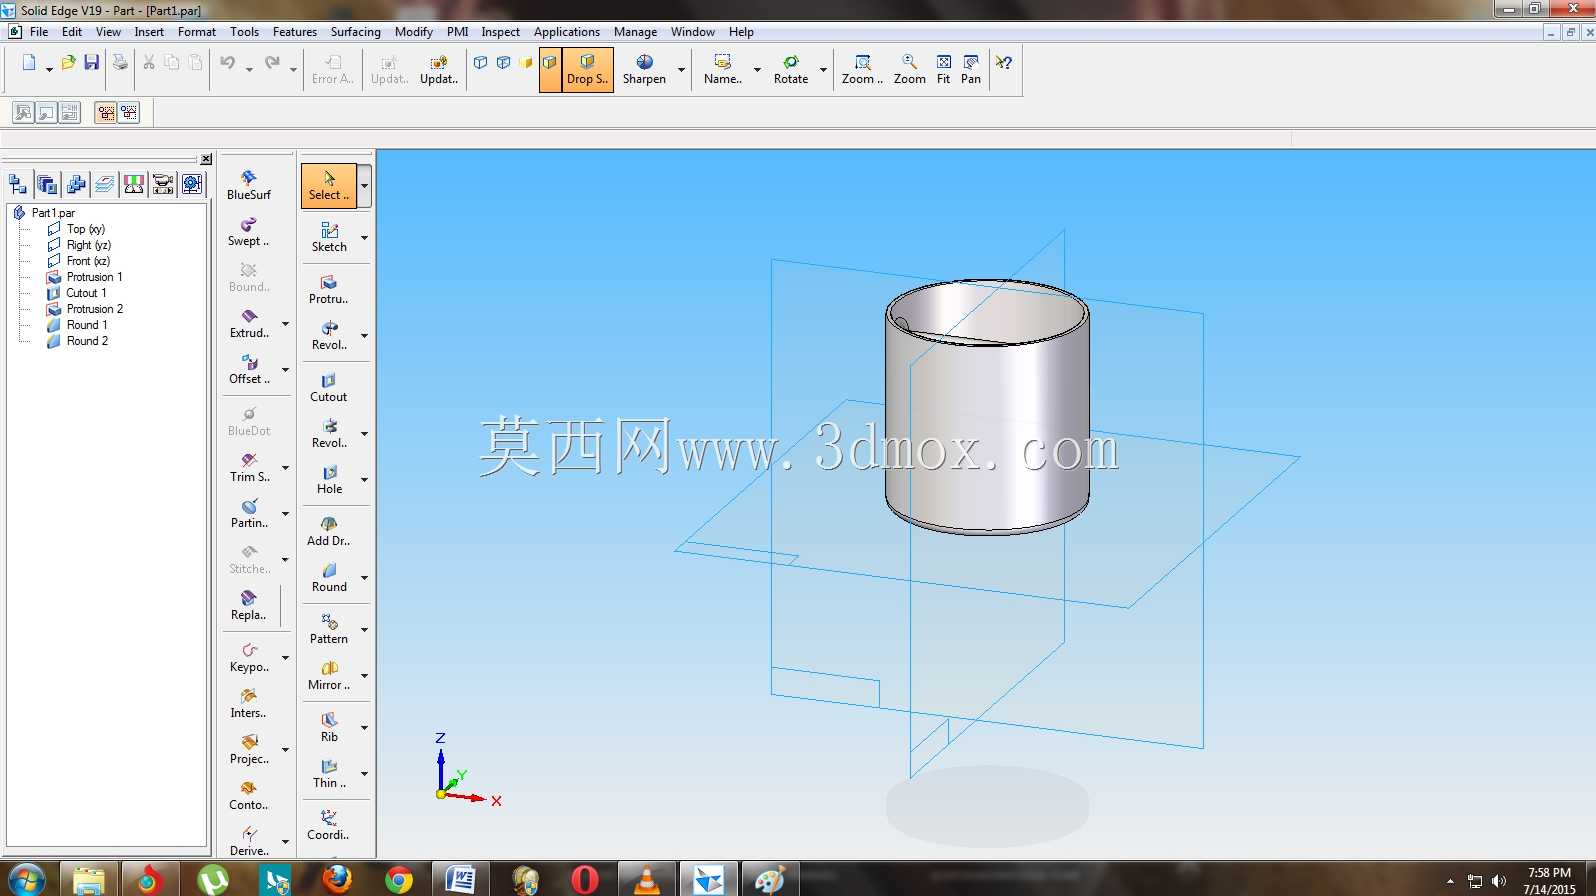
Task: Click the Trim S.. tool
Action: point(249,467)
